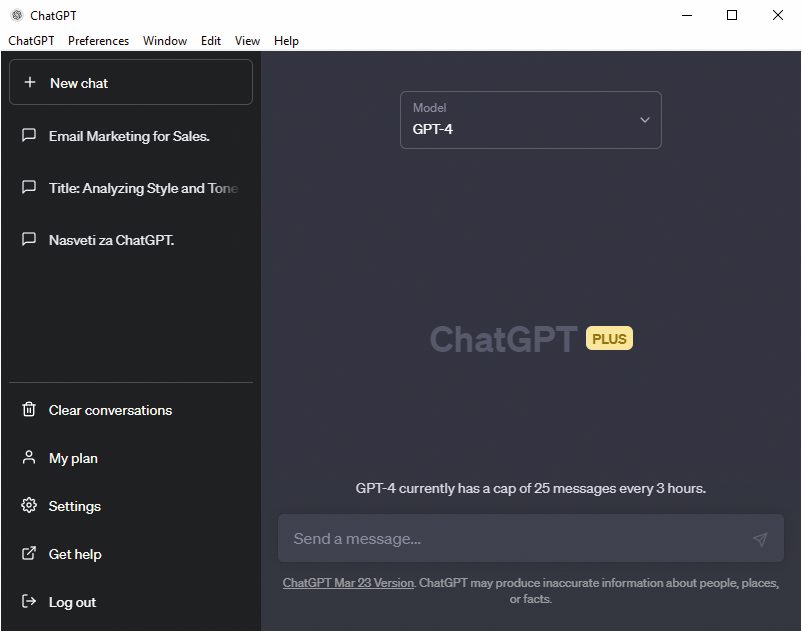The image size is (802, 632).
Task: Click the PLUS badge next to ChatGPT
Action: tap(609, 338)
